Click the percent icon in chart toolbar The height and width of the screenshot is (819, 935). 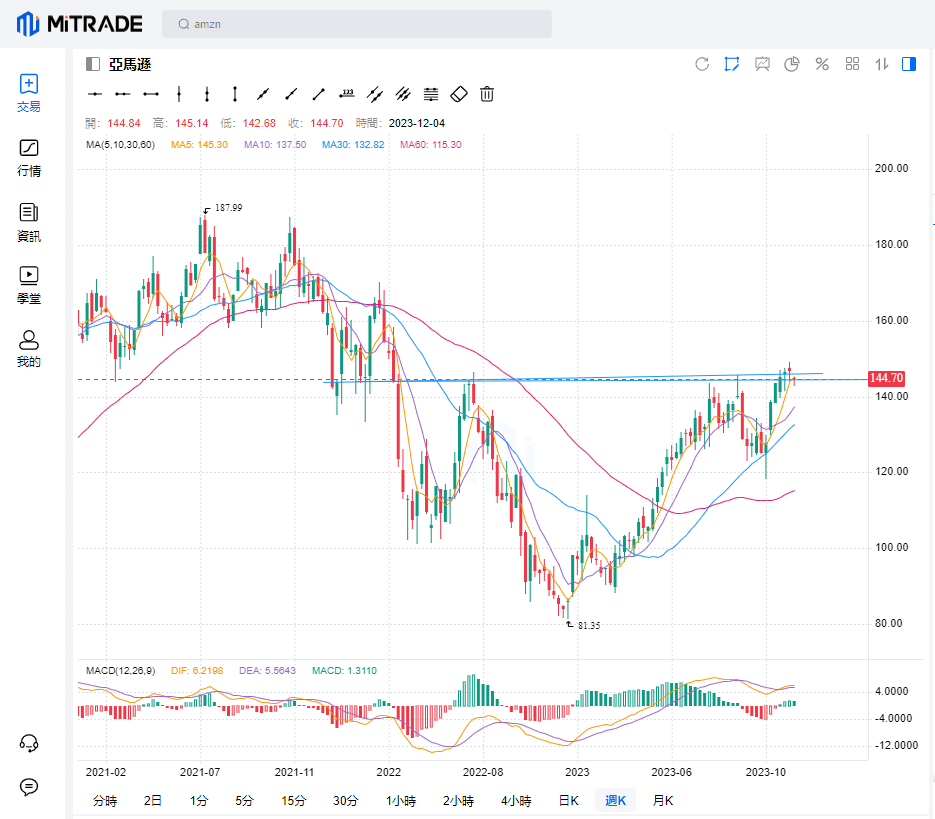point(822,64)
